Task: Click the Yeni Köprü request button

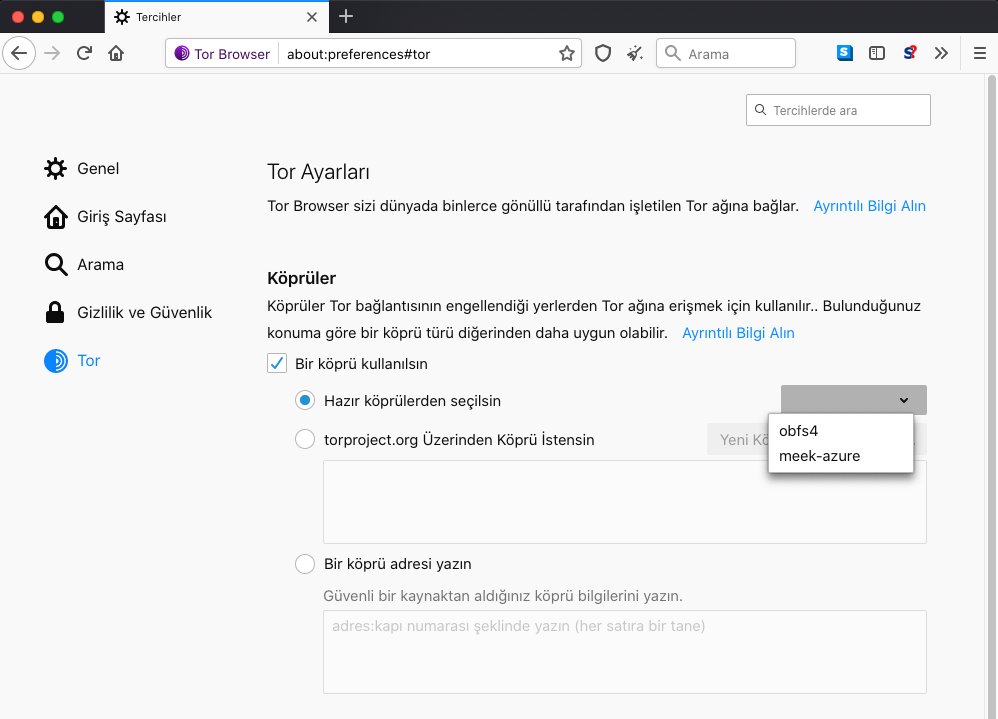Action: [x=738, y=440]
